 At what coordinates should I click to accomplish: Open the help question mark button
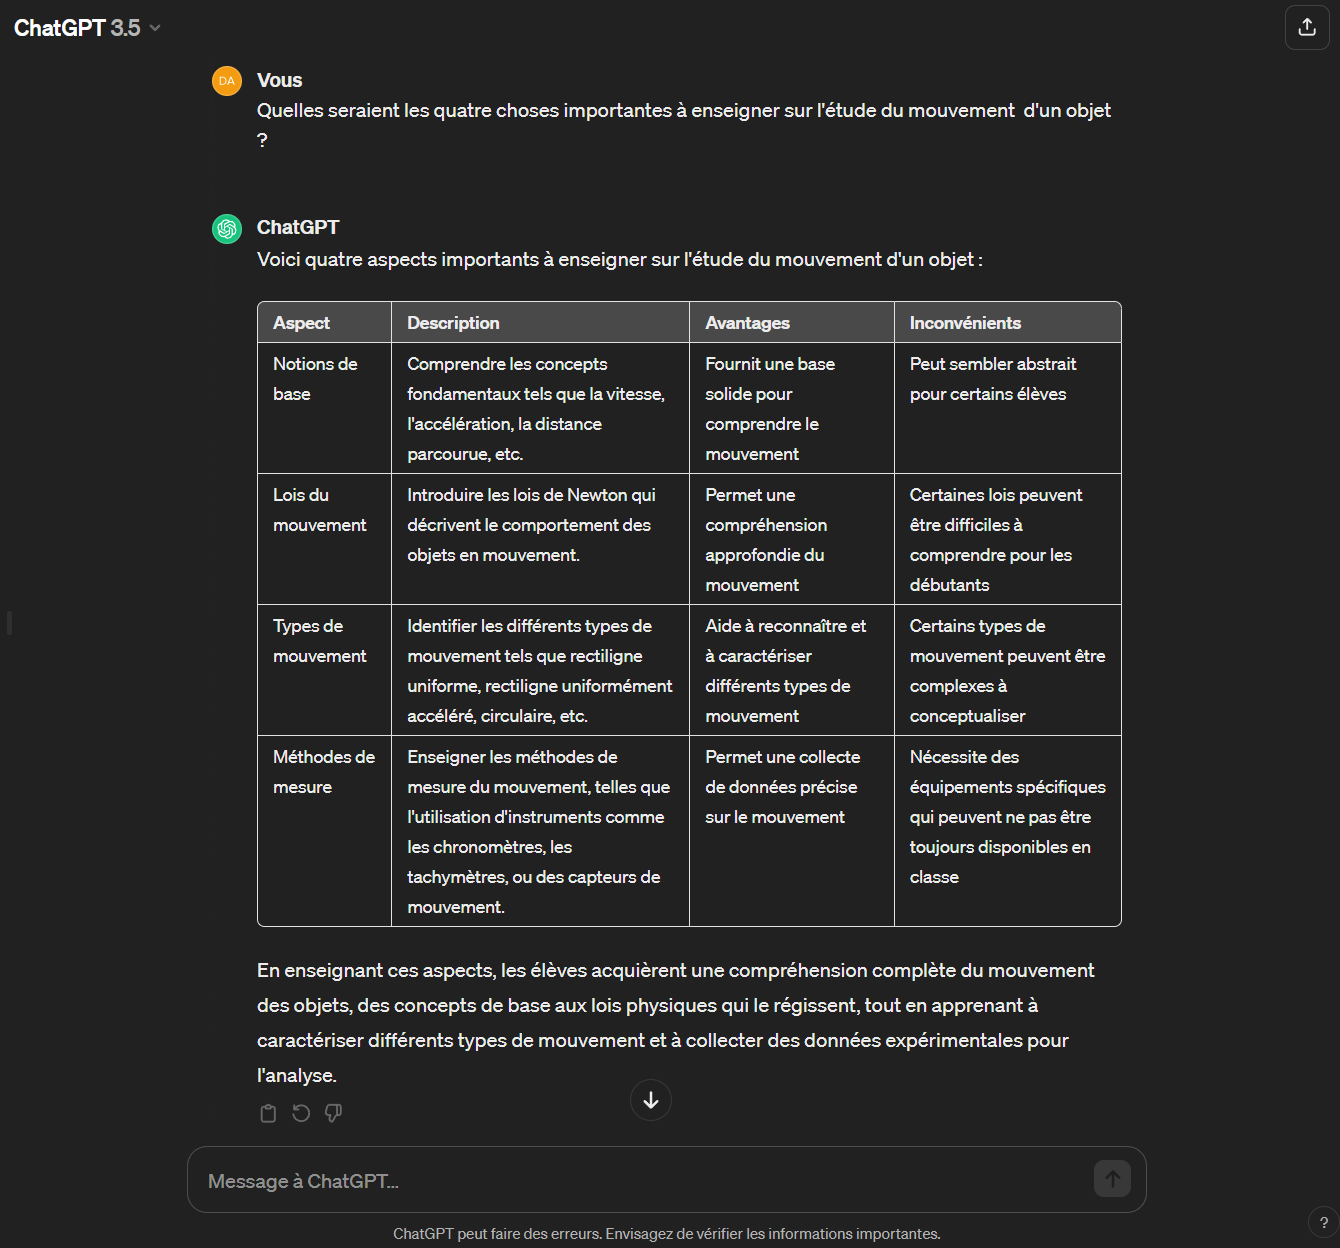tap(1323, 1222)
